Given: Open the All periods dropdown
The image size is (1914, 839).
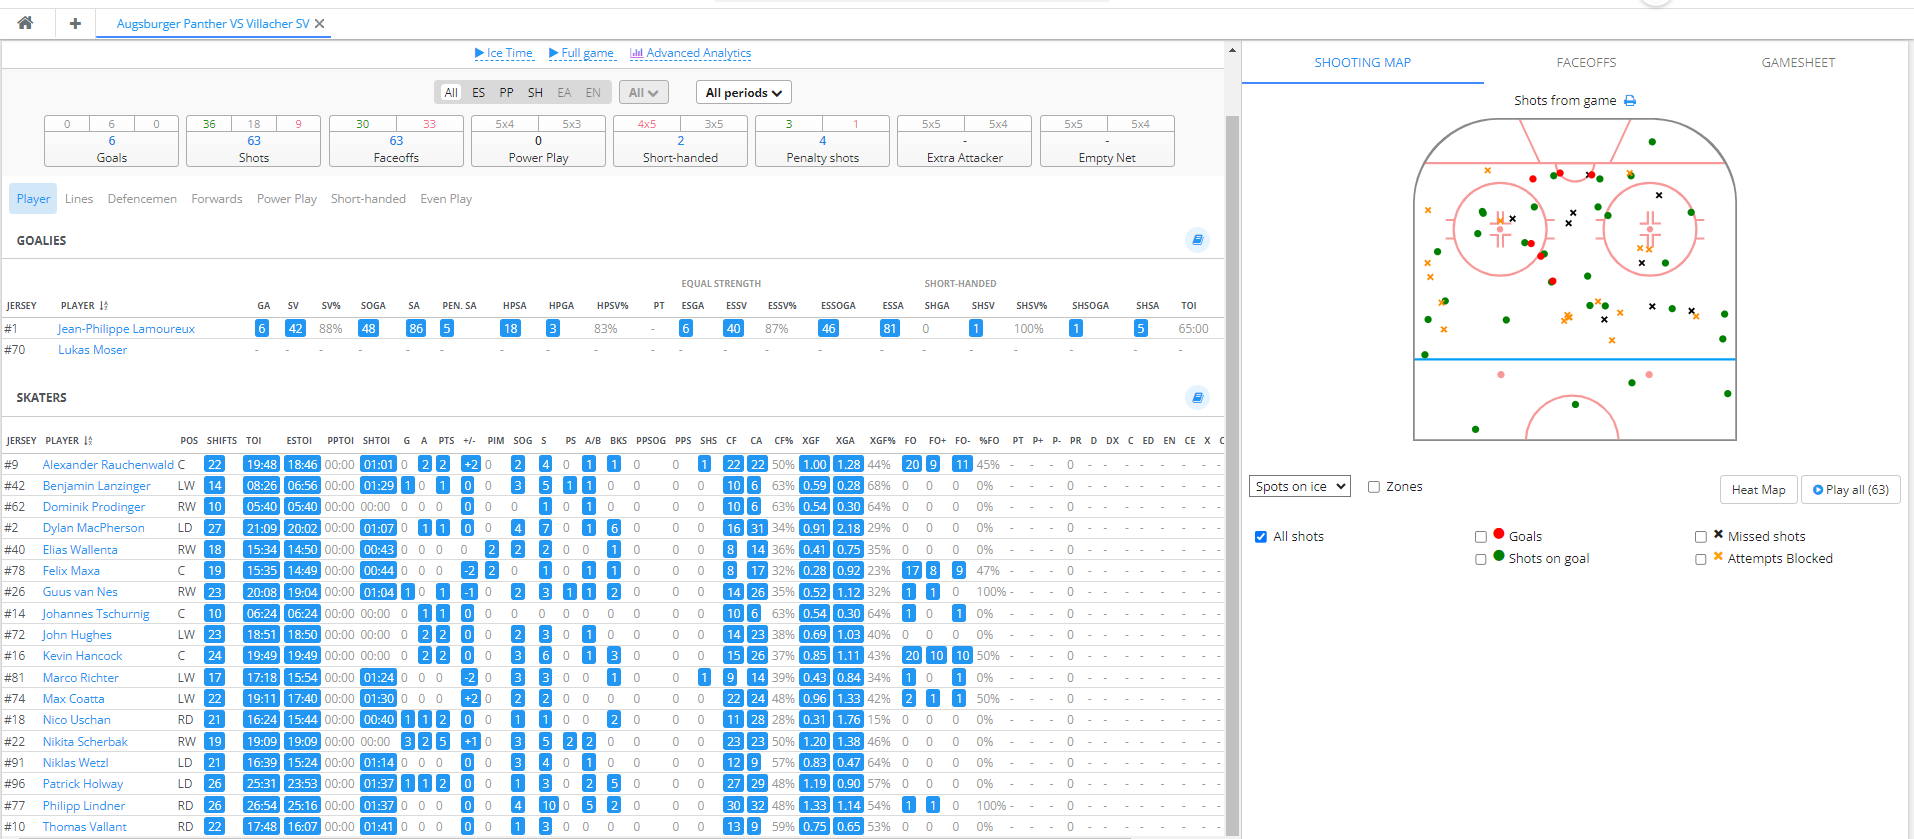Looking at the screenshot, I should point(743,93).
